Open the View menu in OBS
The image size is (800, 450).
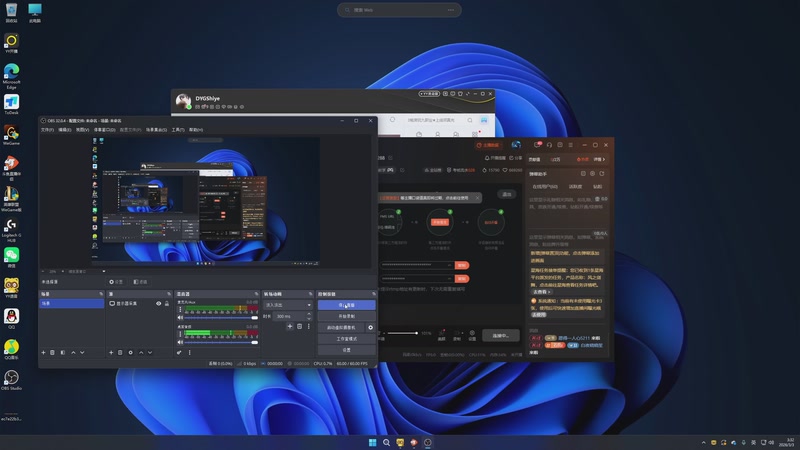pyautogui.click(x=83, y=130)
